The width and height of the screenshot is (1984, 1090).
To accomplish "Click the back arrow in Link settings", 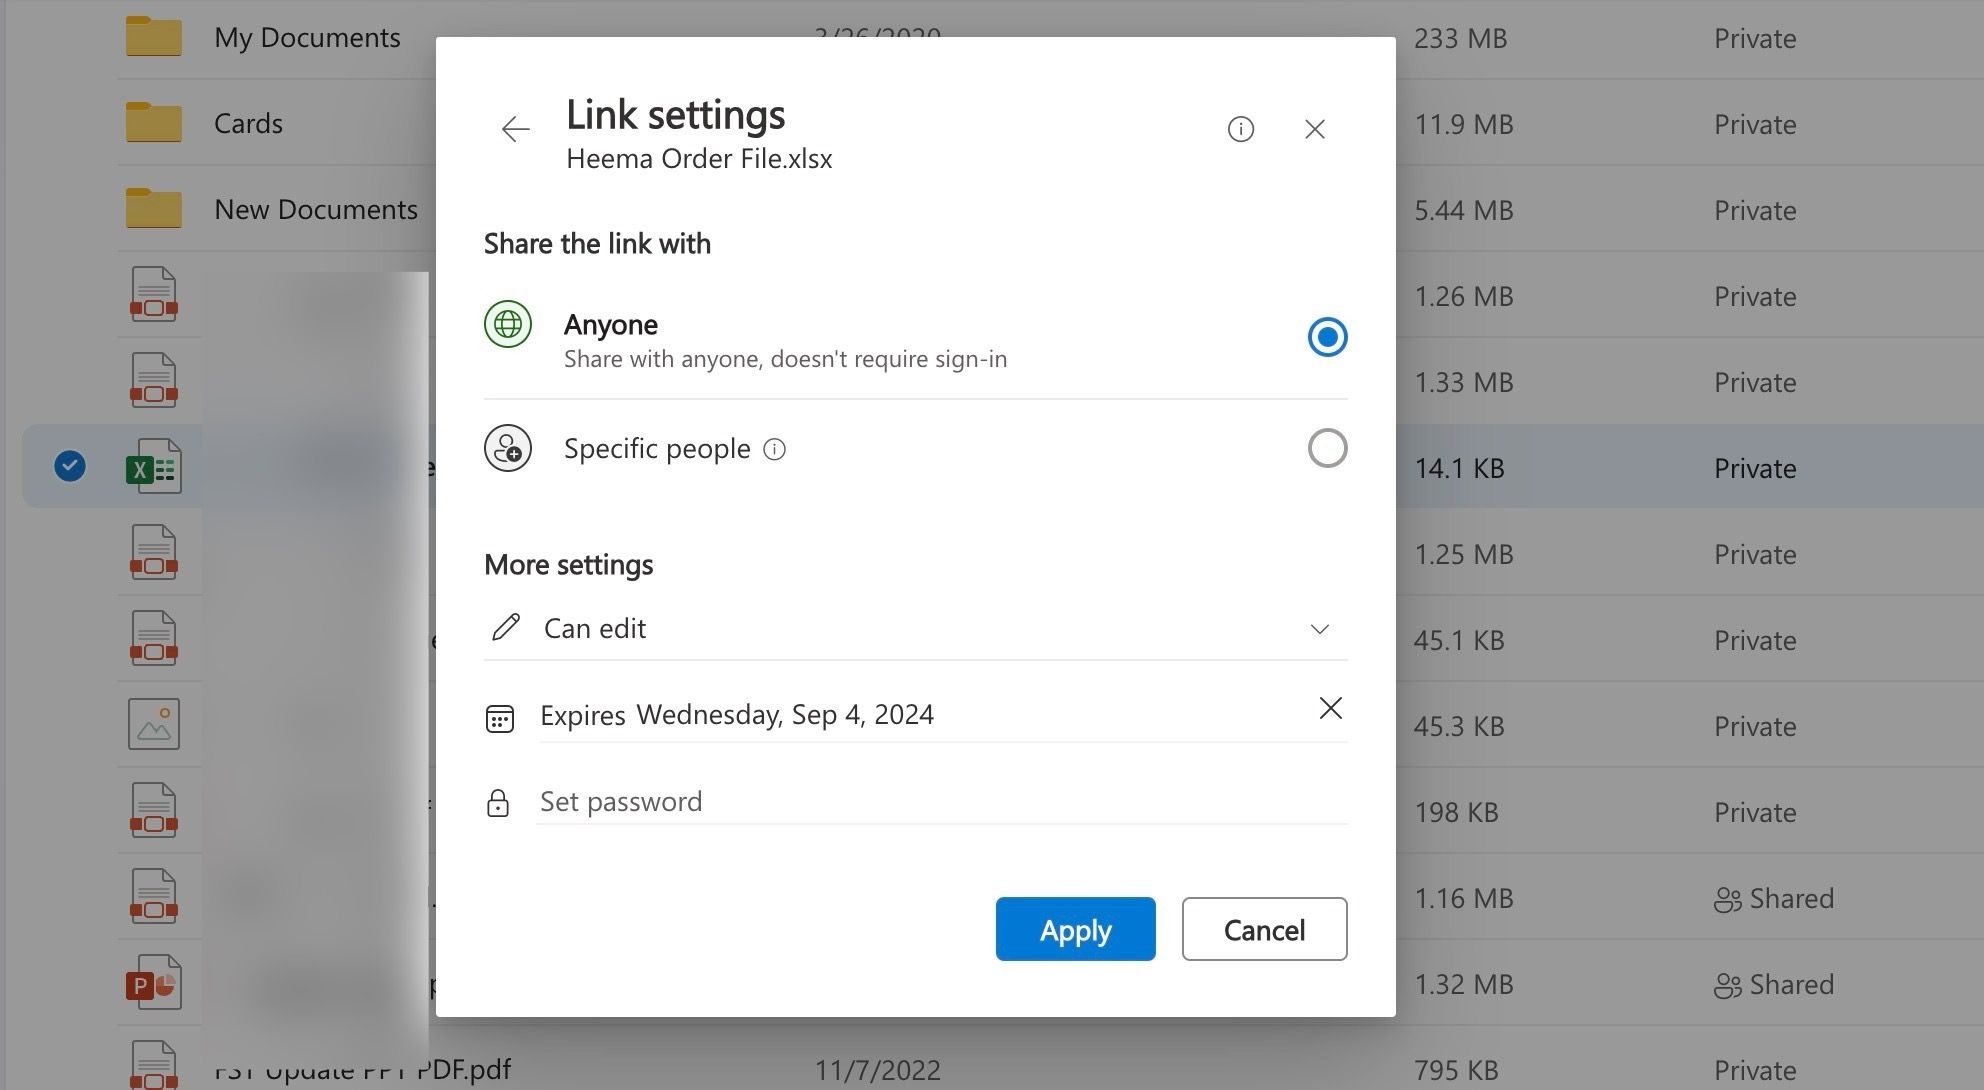I will (514, 129).
